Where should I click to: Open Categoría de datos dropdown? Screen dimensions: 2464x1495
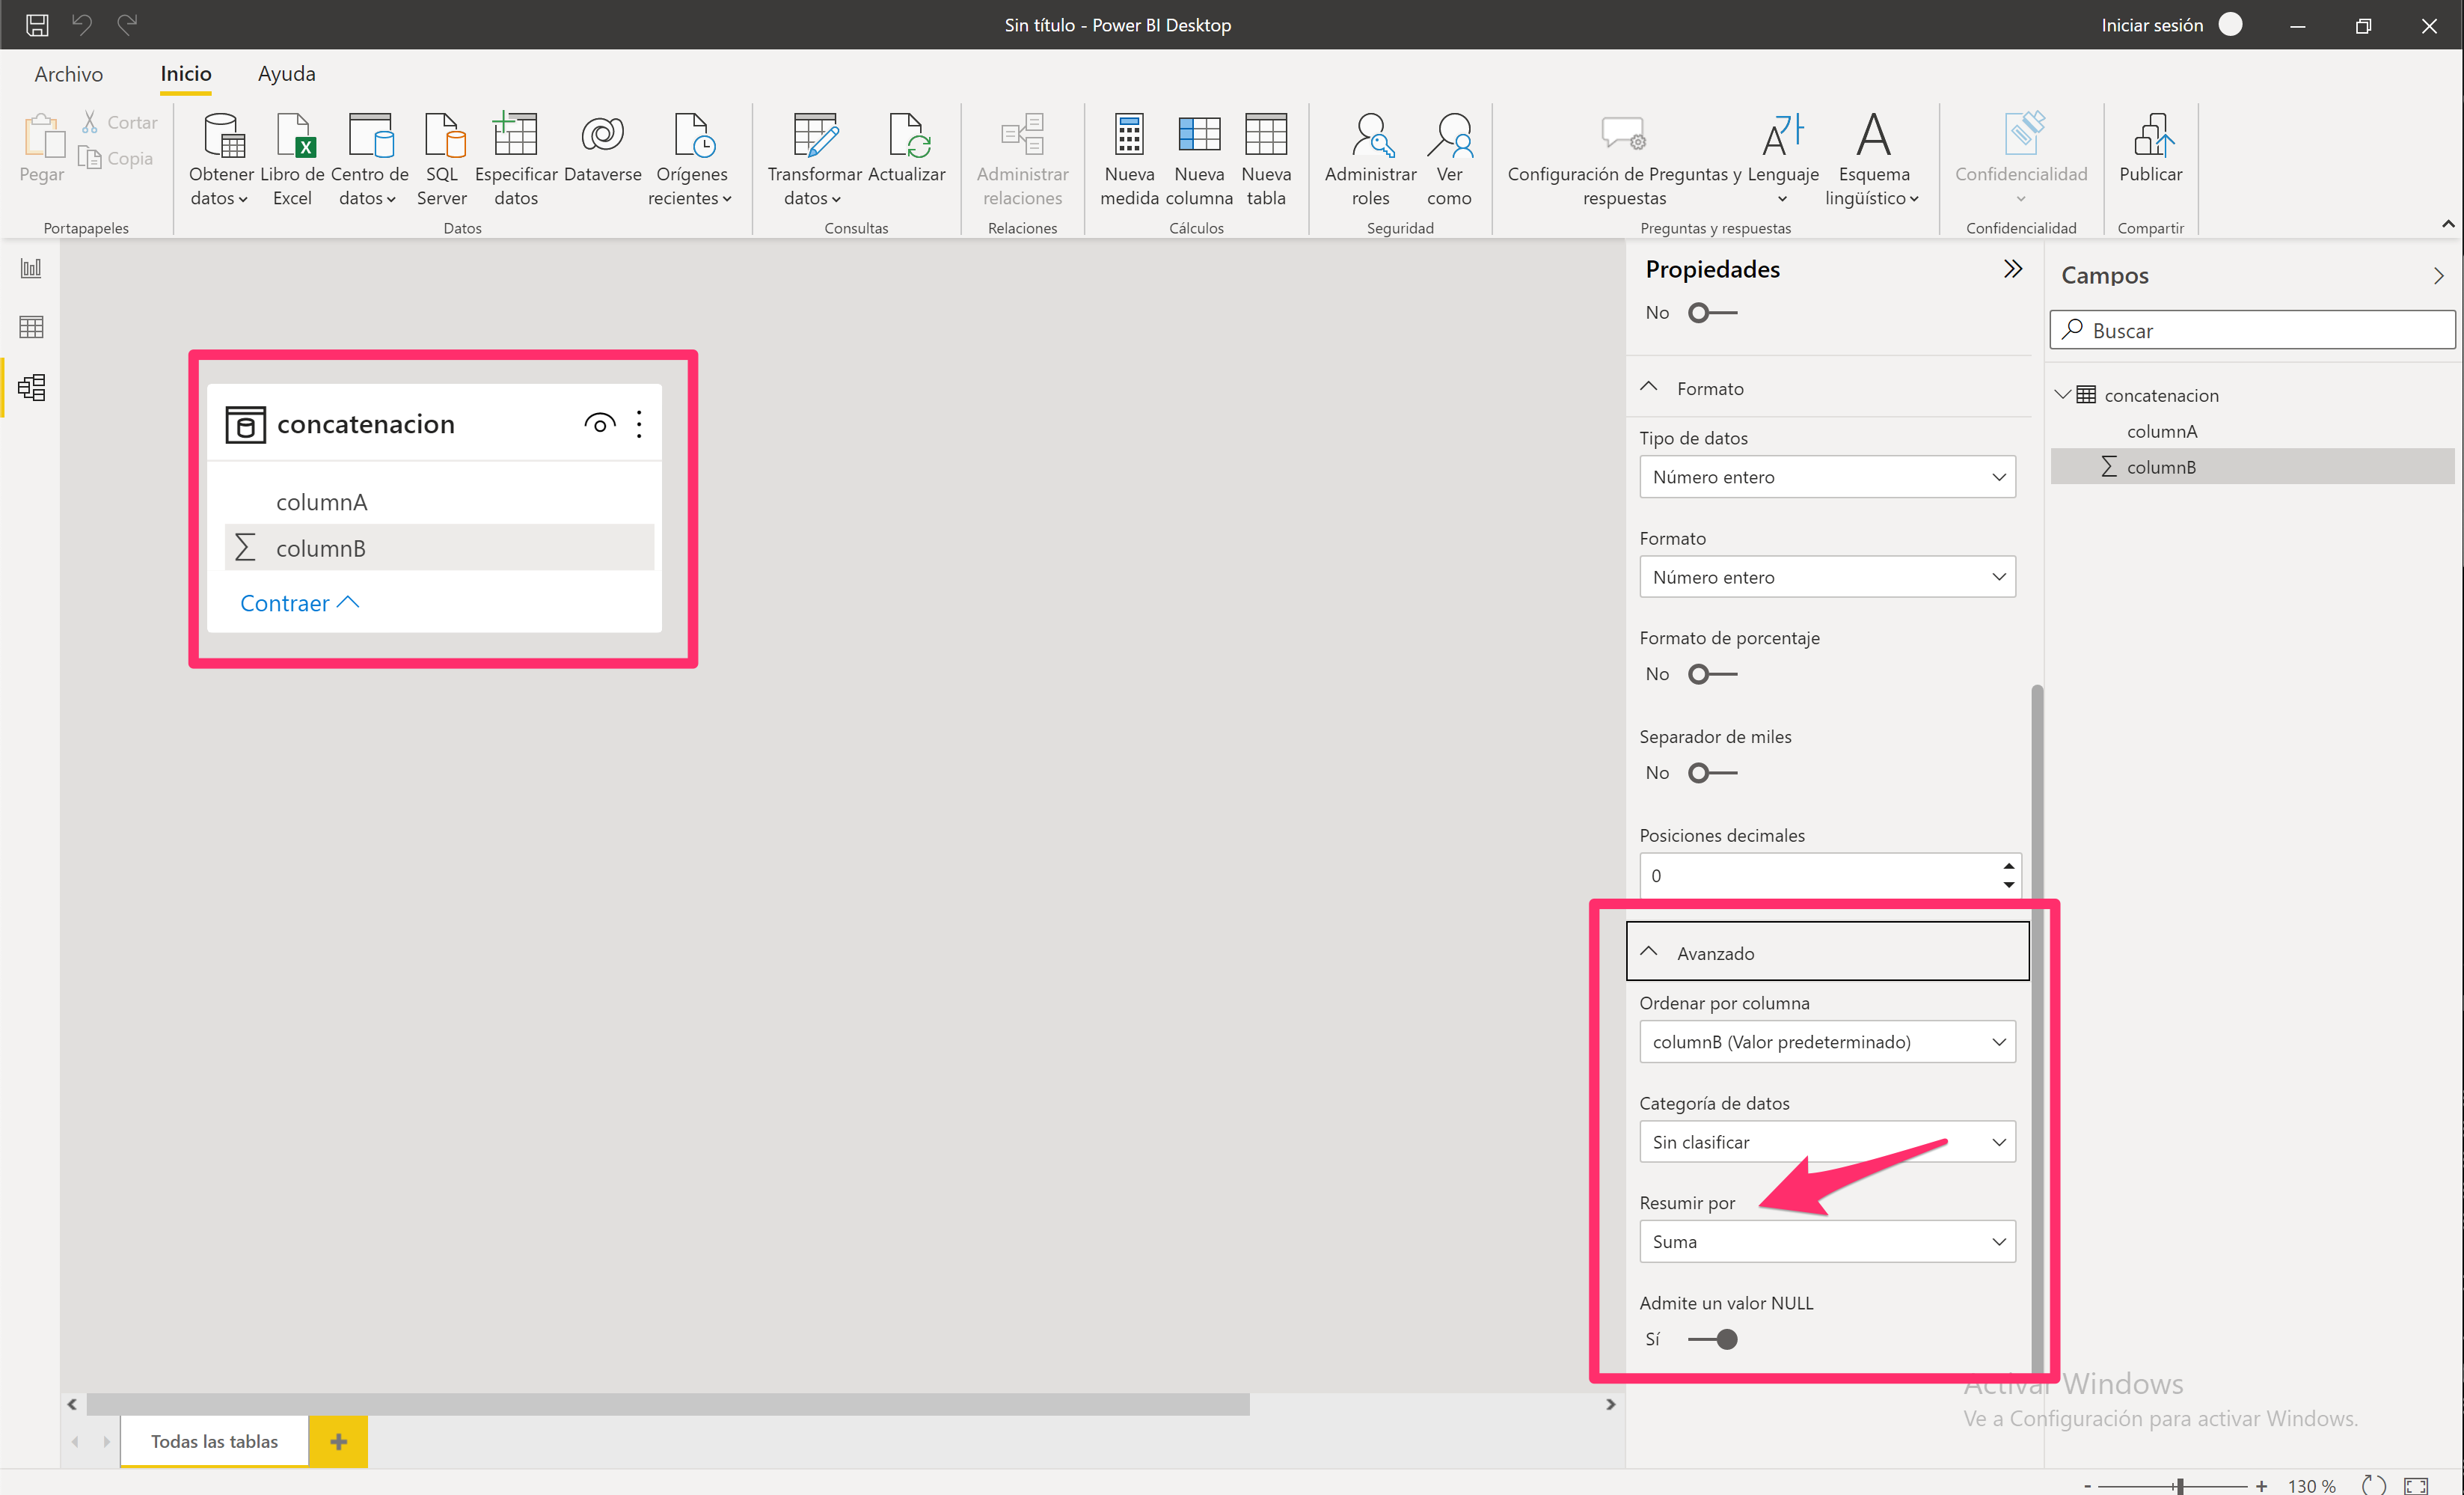click(1827, 1142)
